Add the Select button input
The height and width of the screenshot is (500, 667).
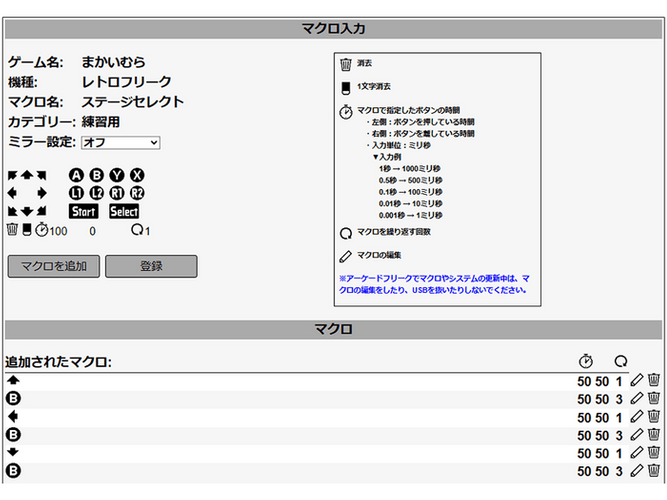pyautogui.click(x=124, y=211)
